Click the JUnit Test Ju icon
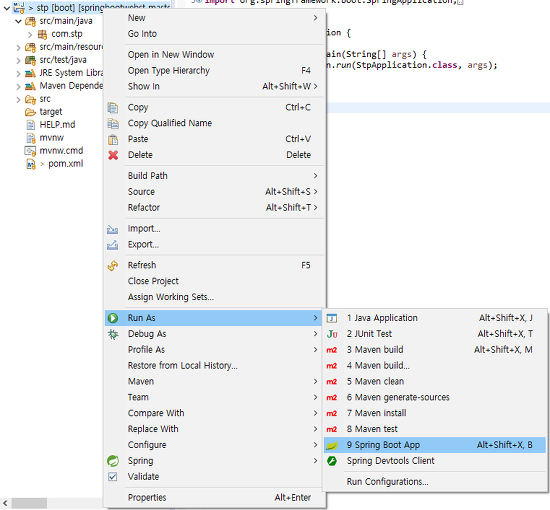This screenshot has height=510, width=550. pos(332,334)
